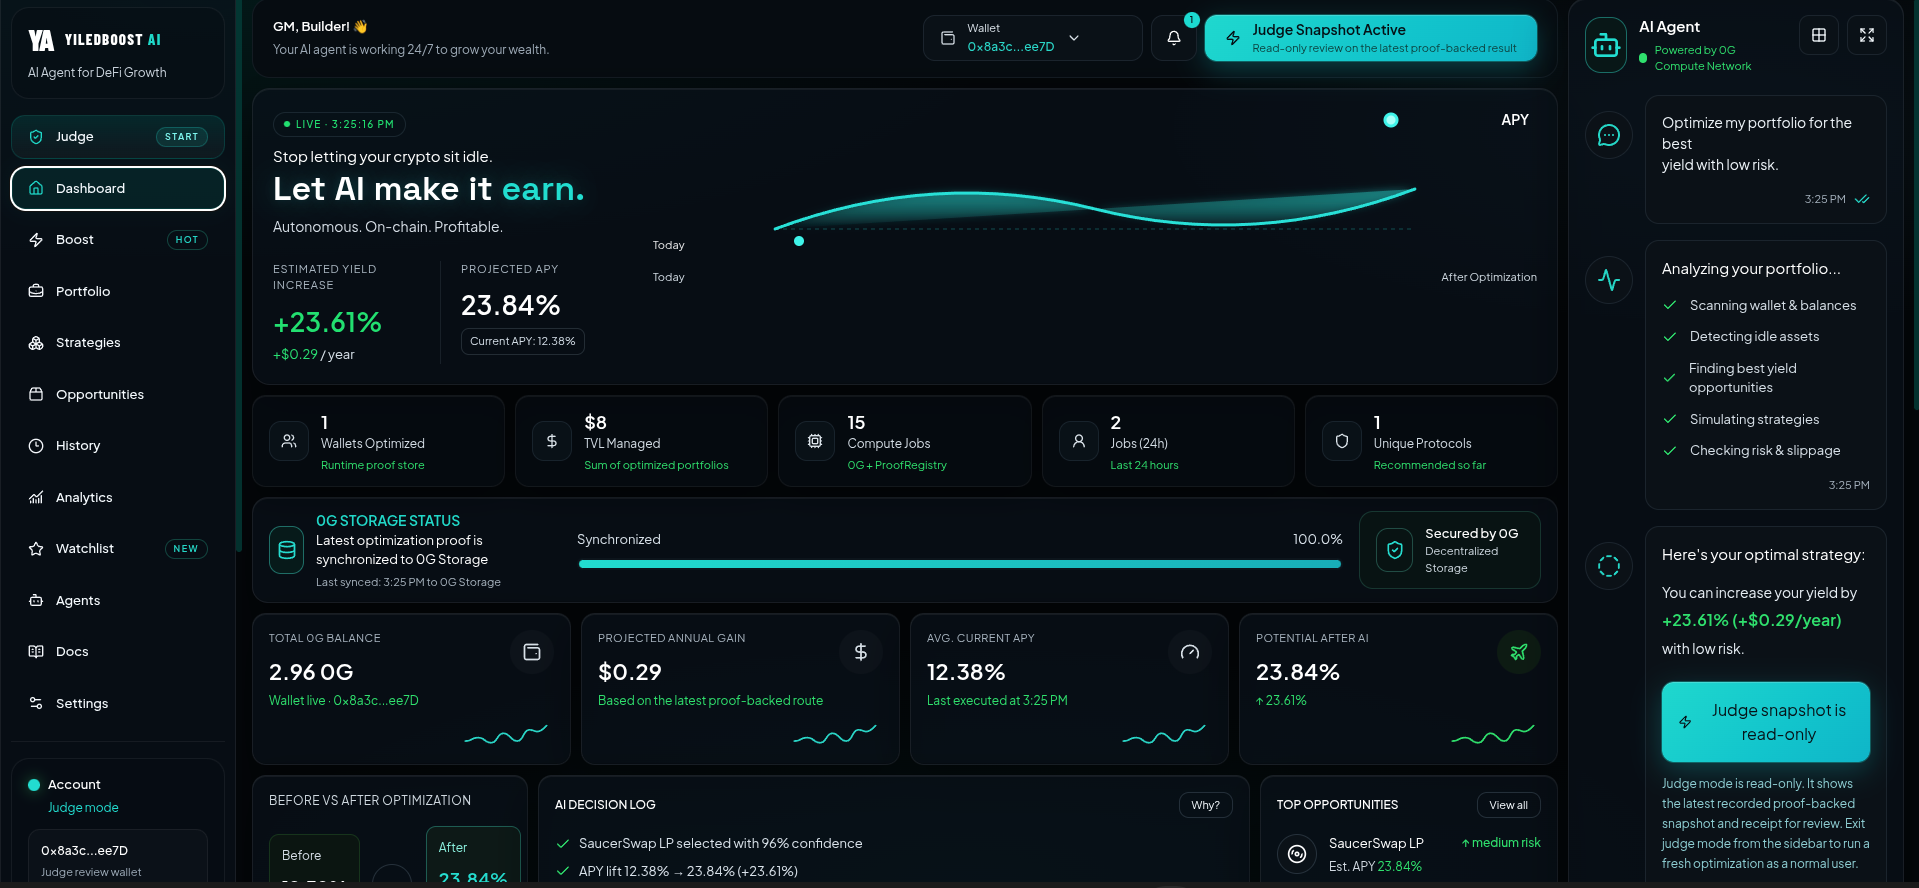Click the AI Agent grid layout icon
This screenshot has height=888, width=1919.
[1818, 35]
